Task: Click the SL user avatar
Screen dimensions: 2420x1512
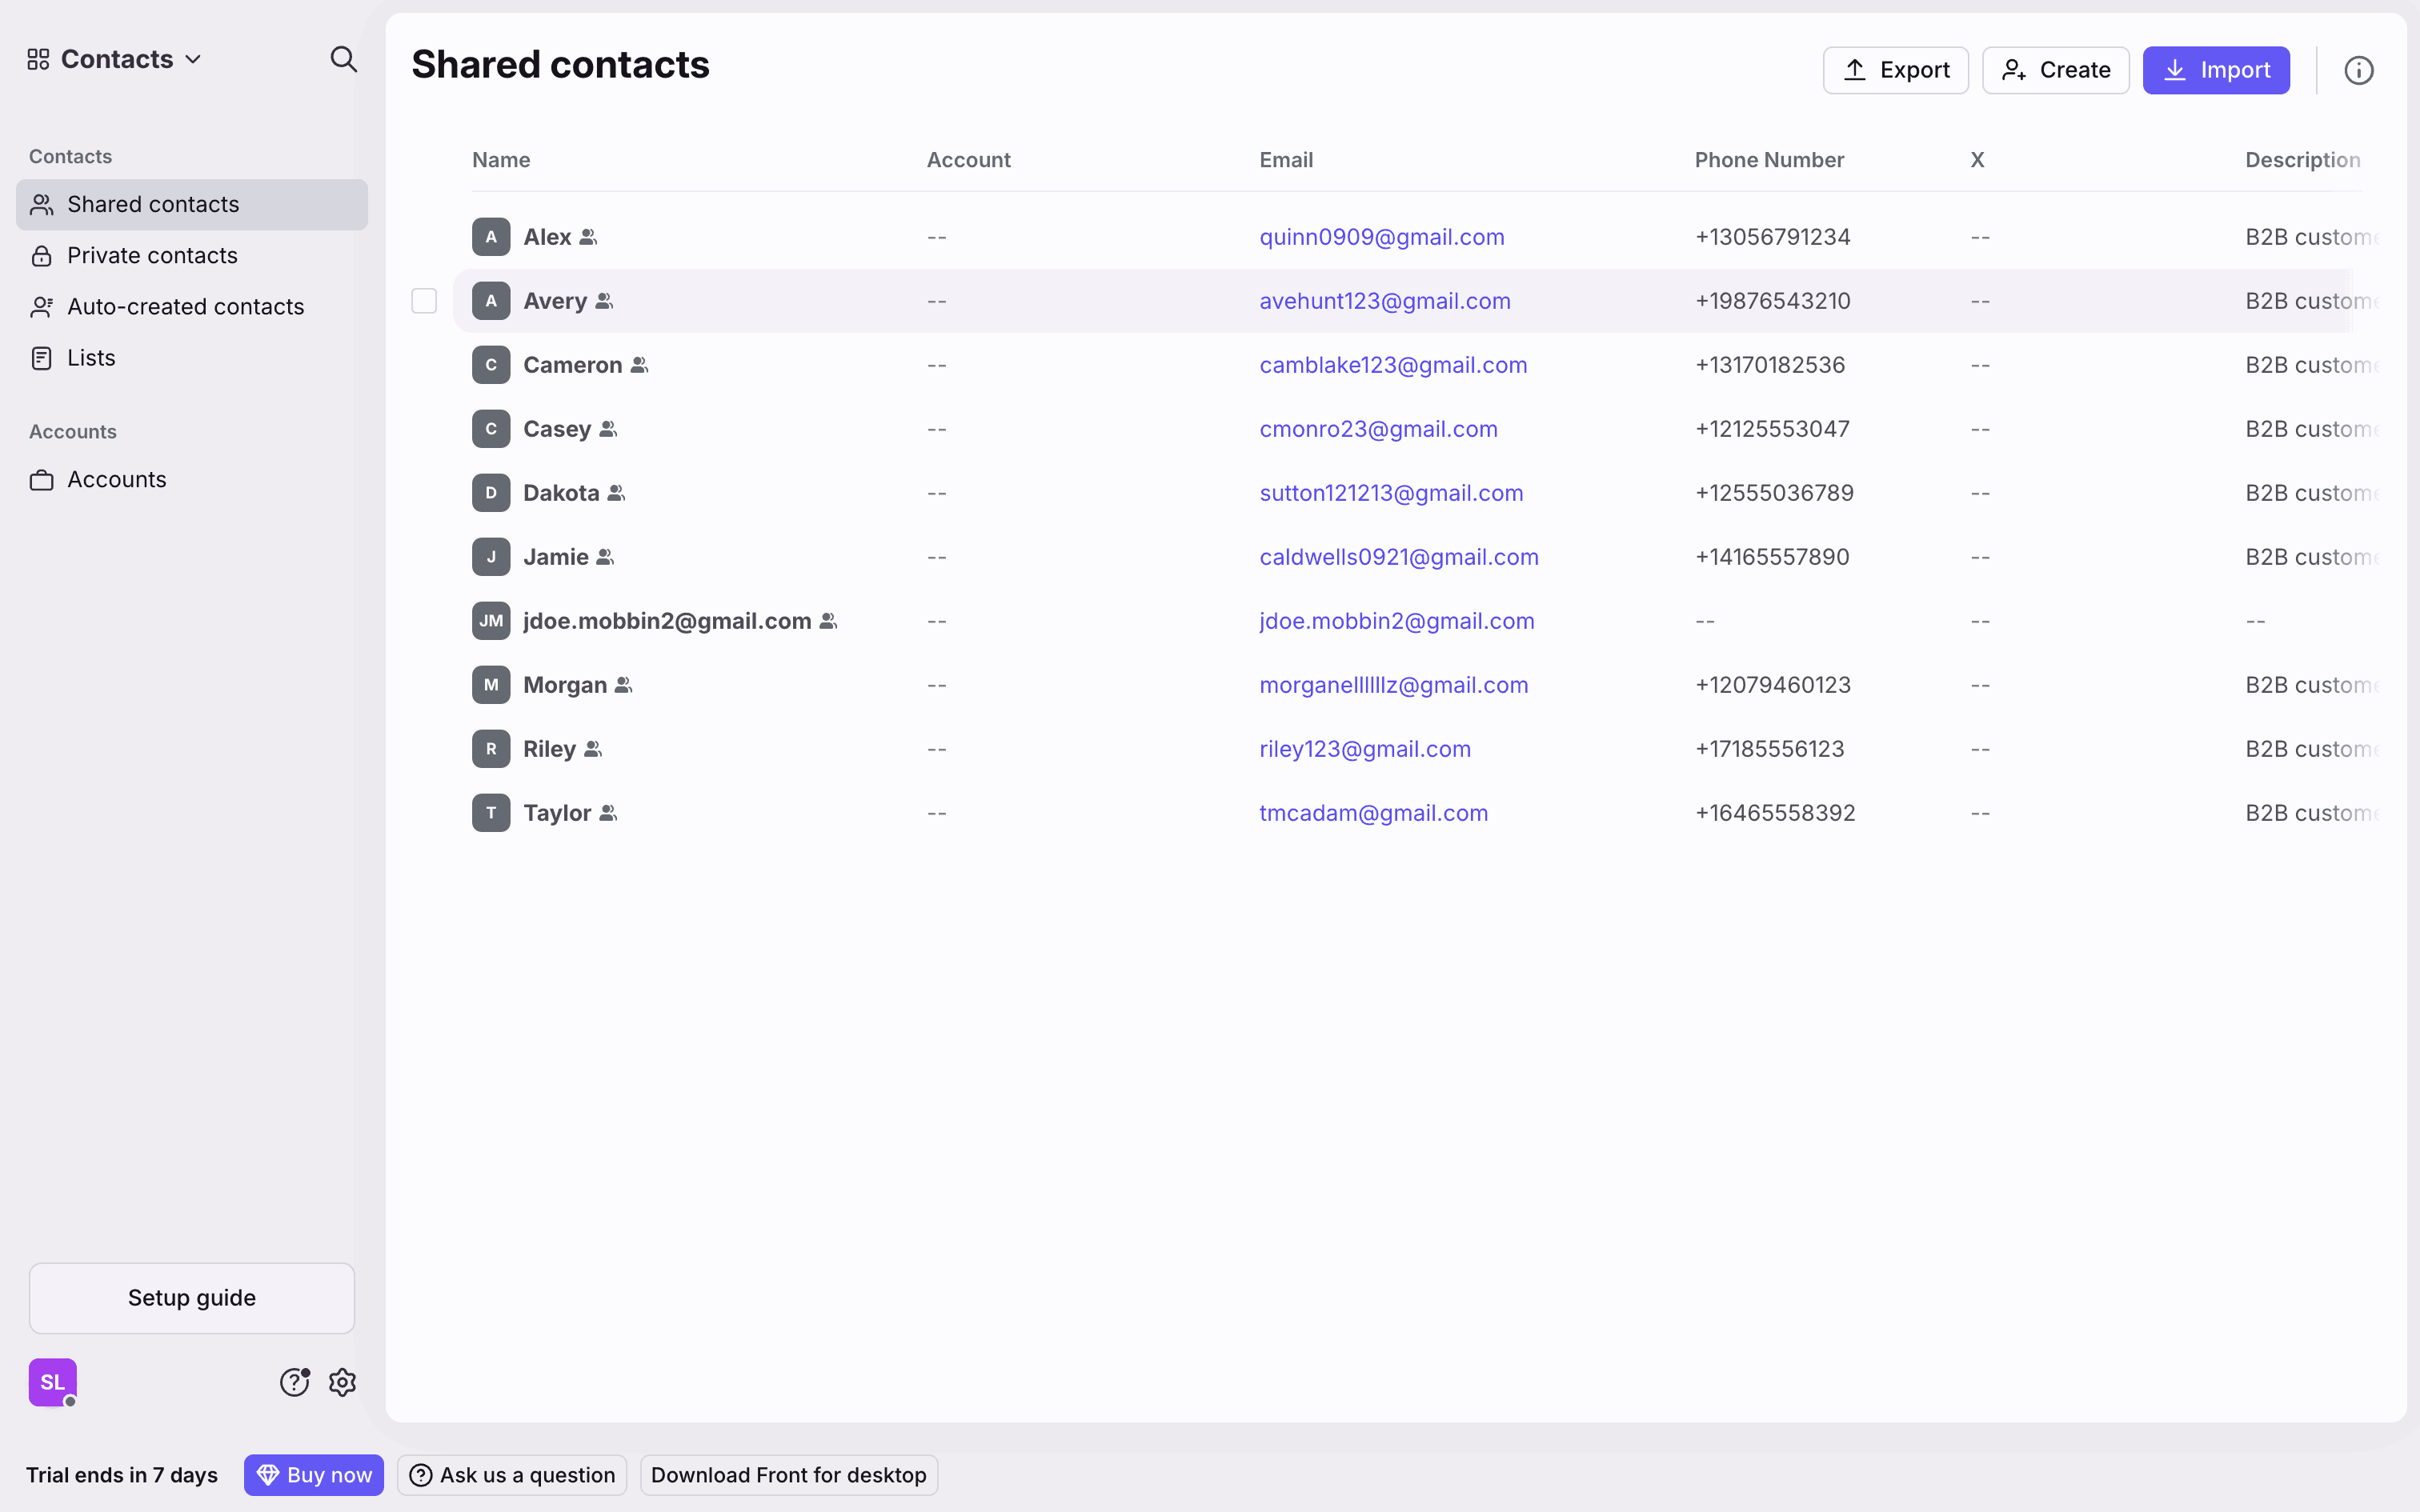Action: tap(52, 1382)
